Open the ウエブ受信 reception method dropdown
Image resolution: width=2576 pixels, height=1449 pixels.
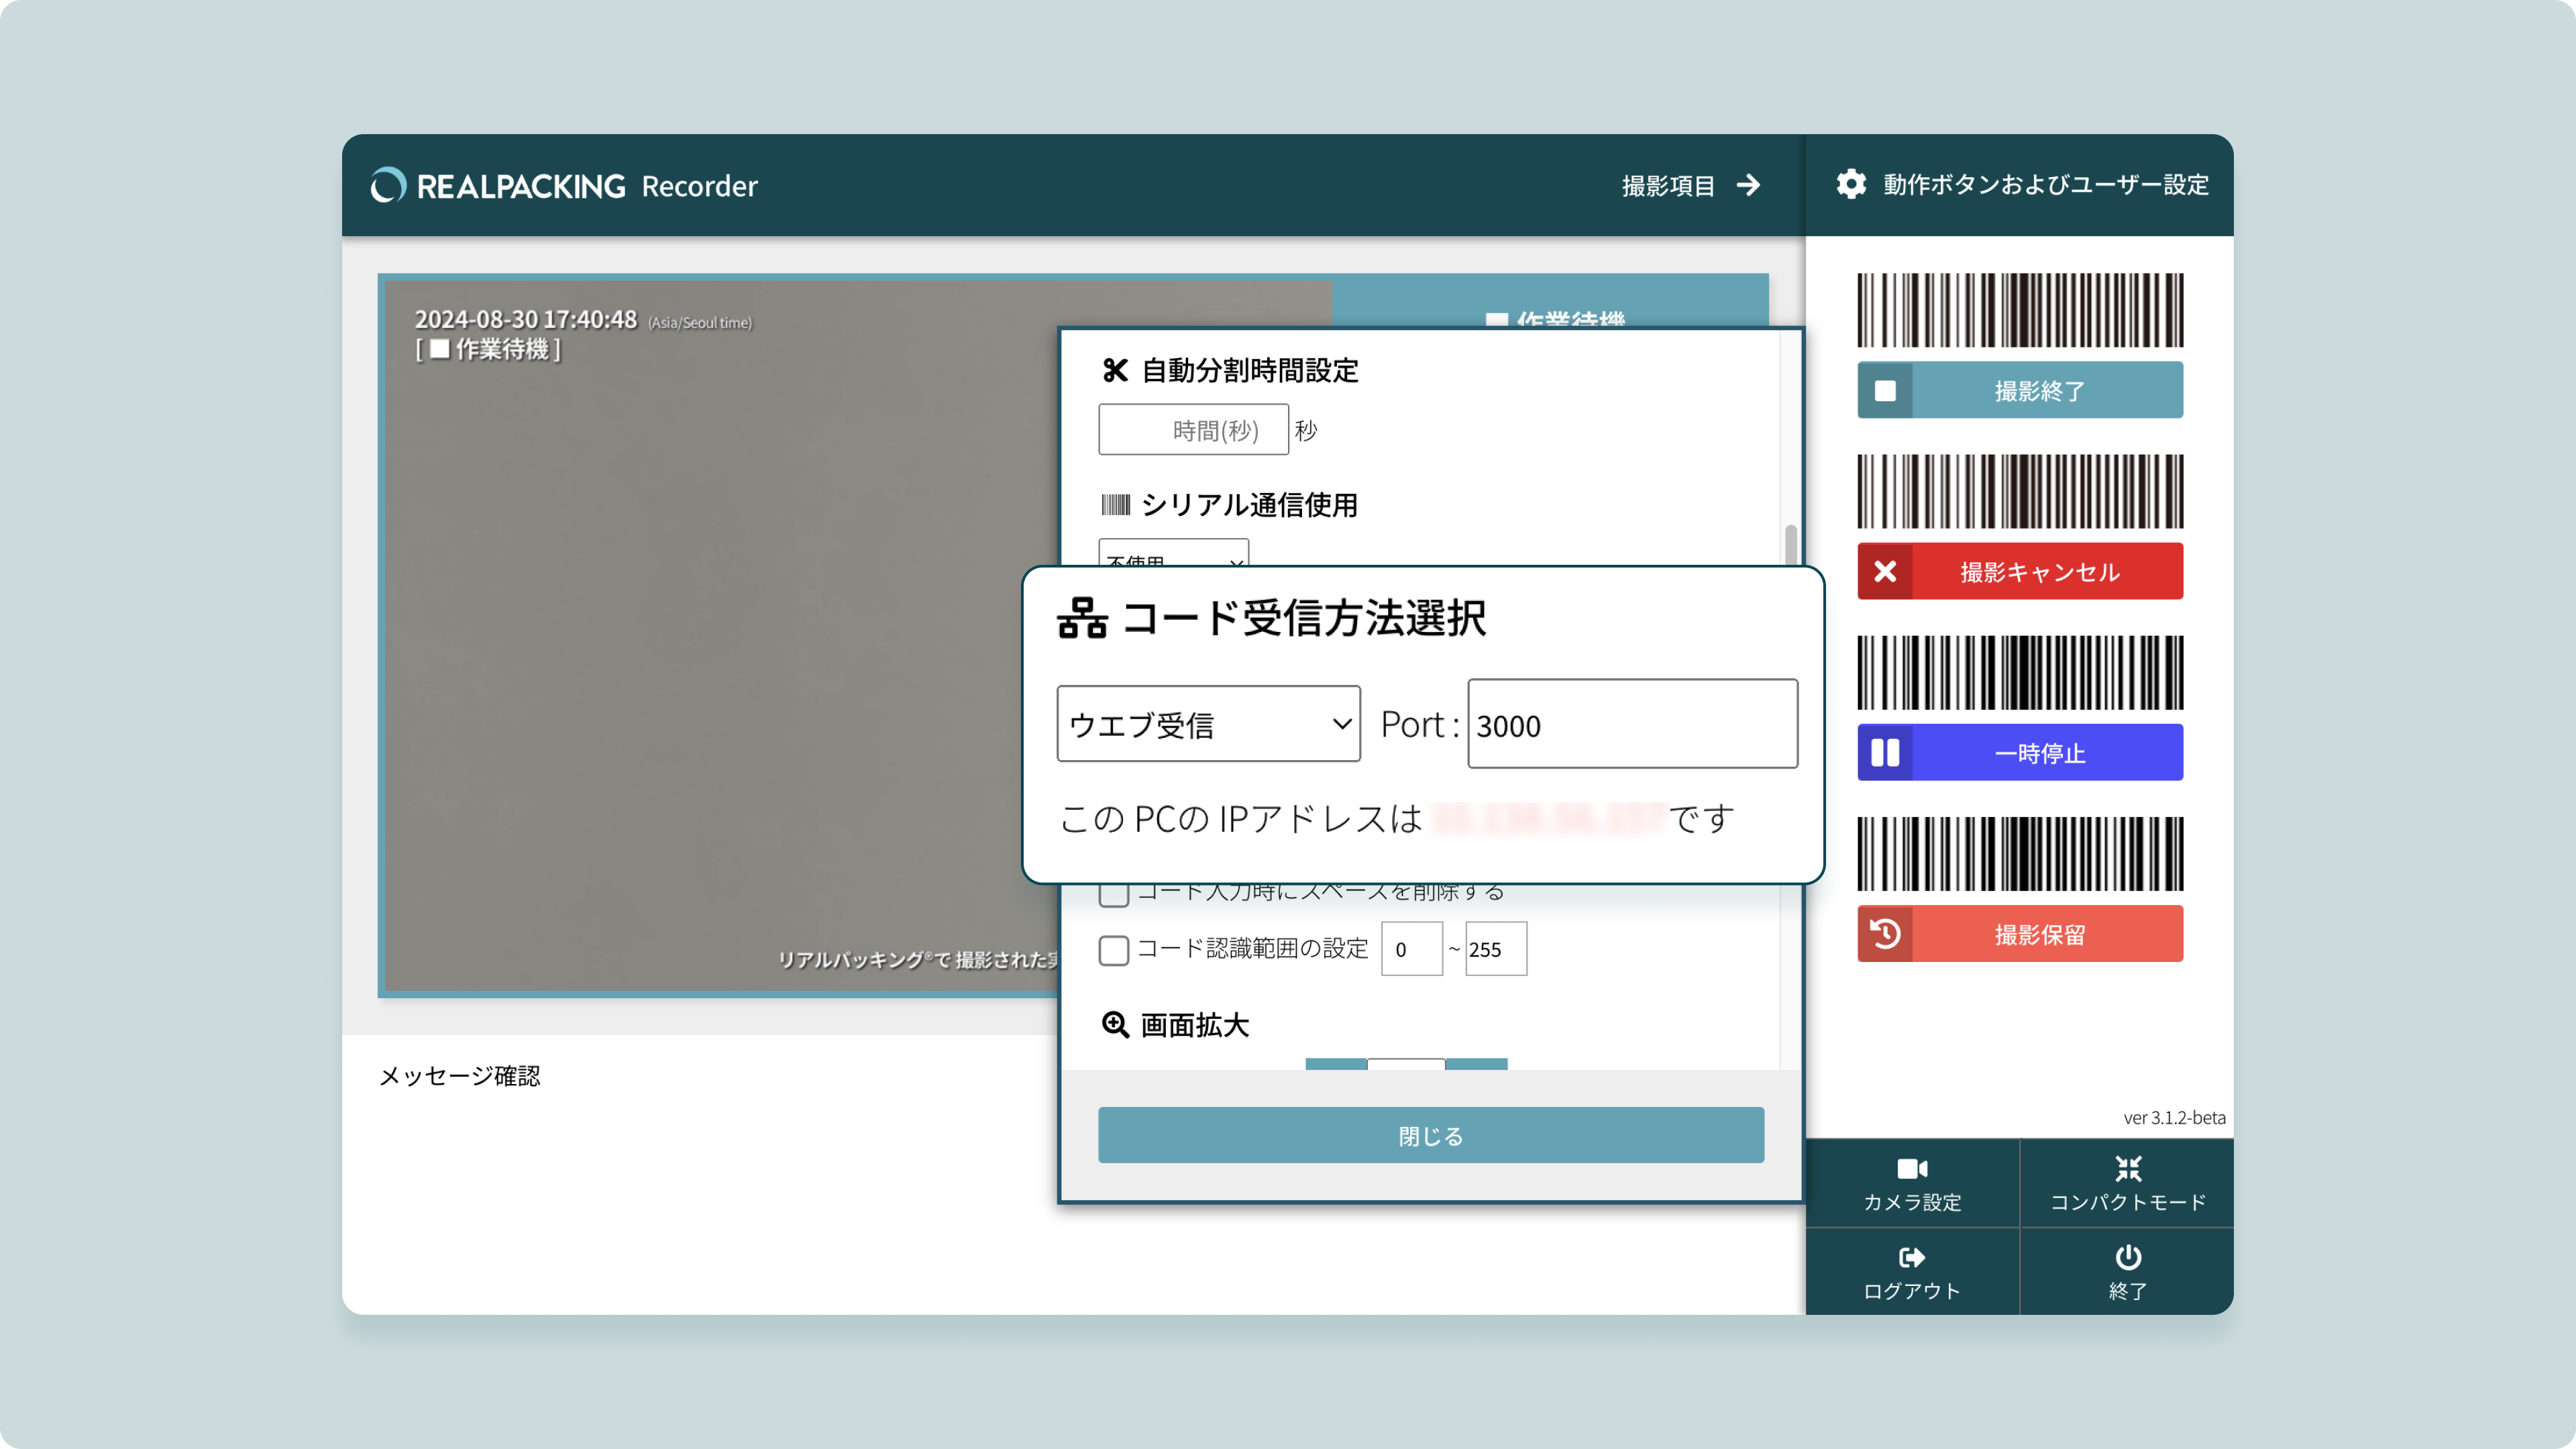(1208, 724)
